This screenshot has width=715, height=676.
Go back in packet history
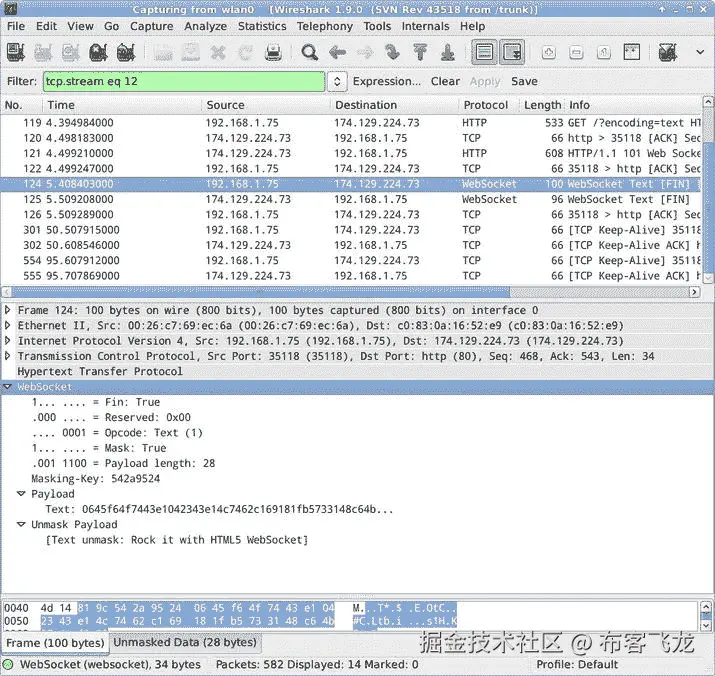pyautogui.click(x=337, y=52)
